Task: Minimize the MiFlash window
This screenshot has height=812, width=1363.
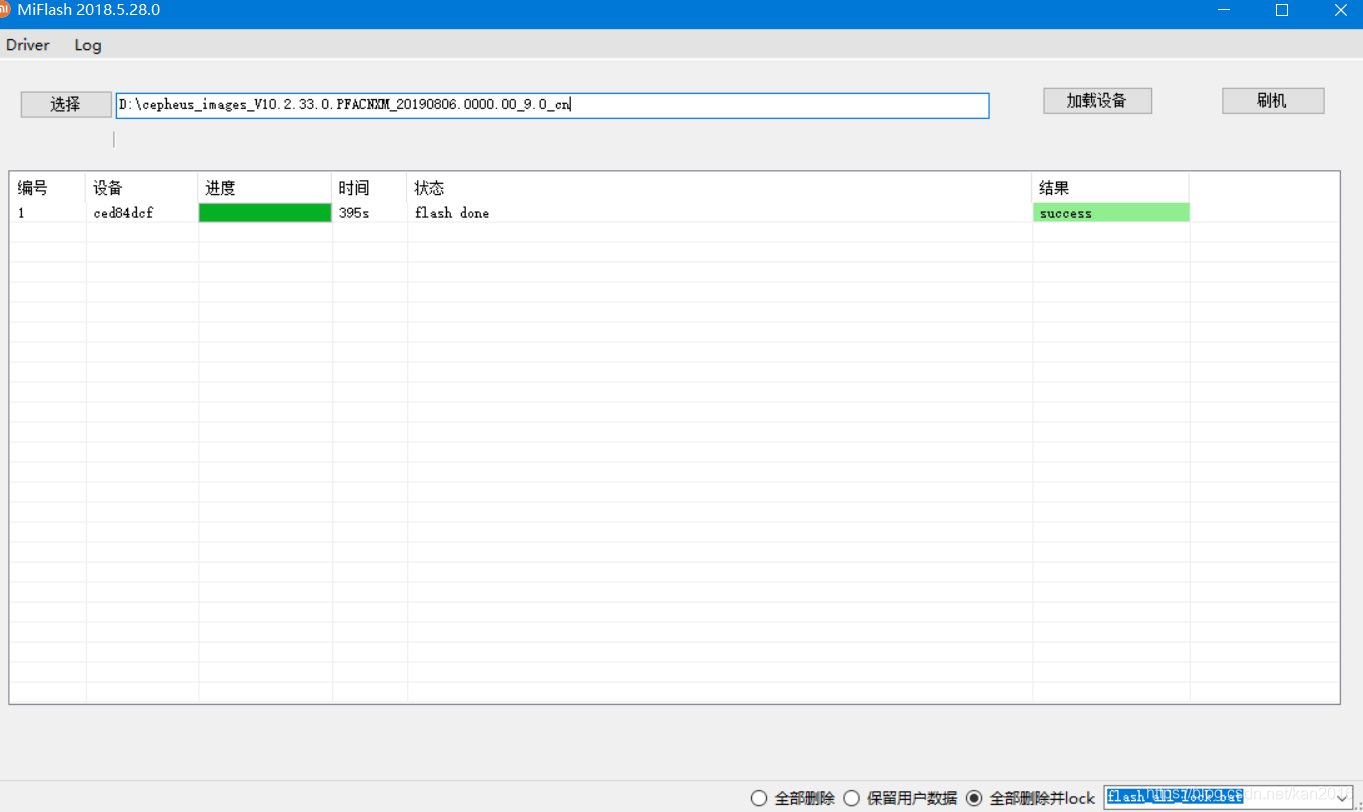Action: pos(1224,10)
